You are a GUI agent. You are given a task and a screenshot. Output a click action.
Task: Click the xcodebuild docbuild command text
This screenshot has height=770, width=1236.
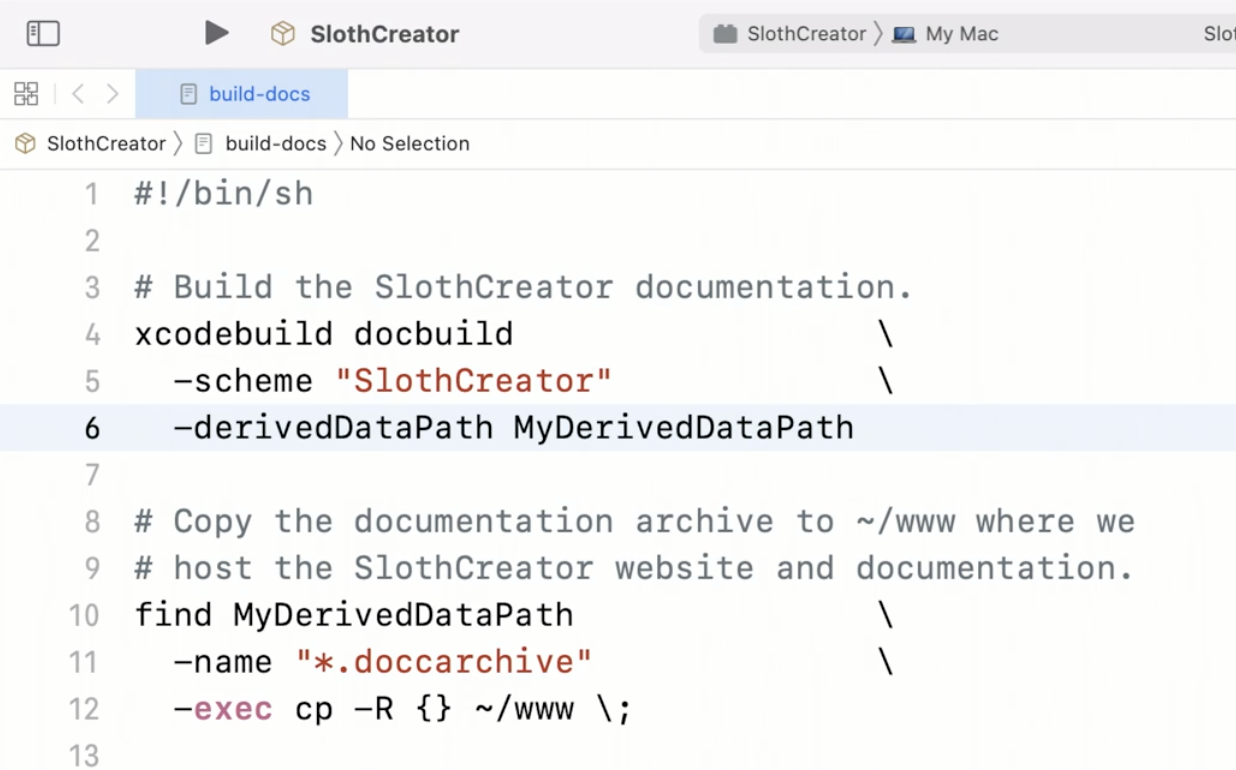click(324, 334)
